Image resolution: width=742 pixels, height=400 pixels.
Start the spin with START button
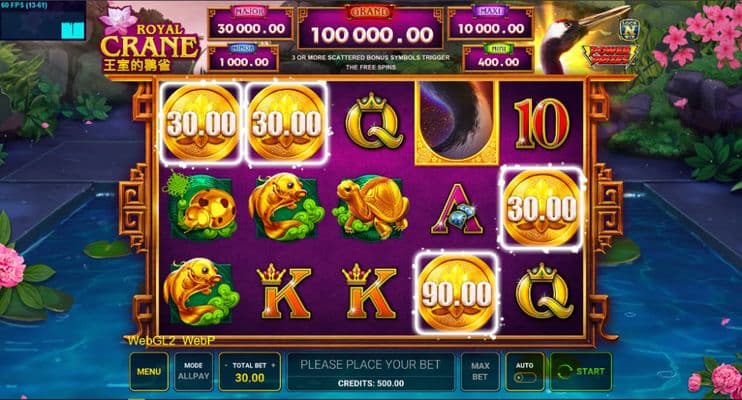pos(581,372)
